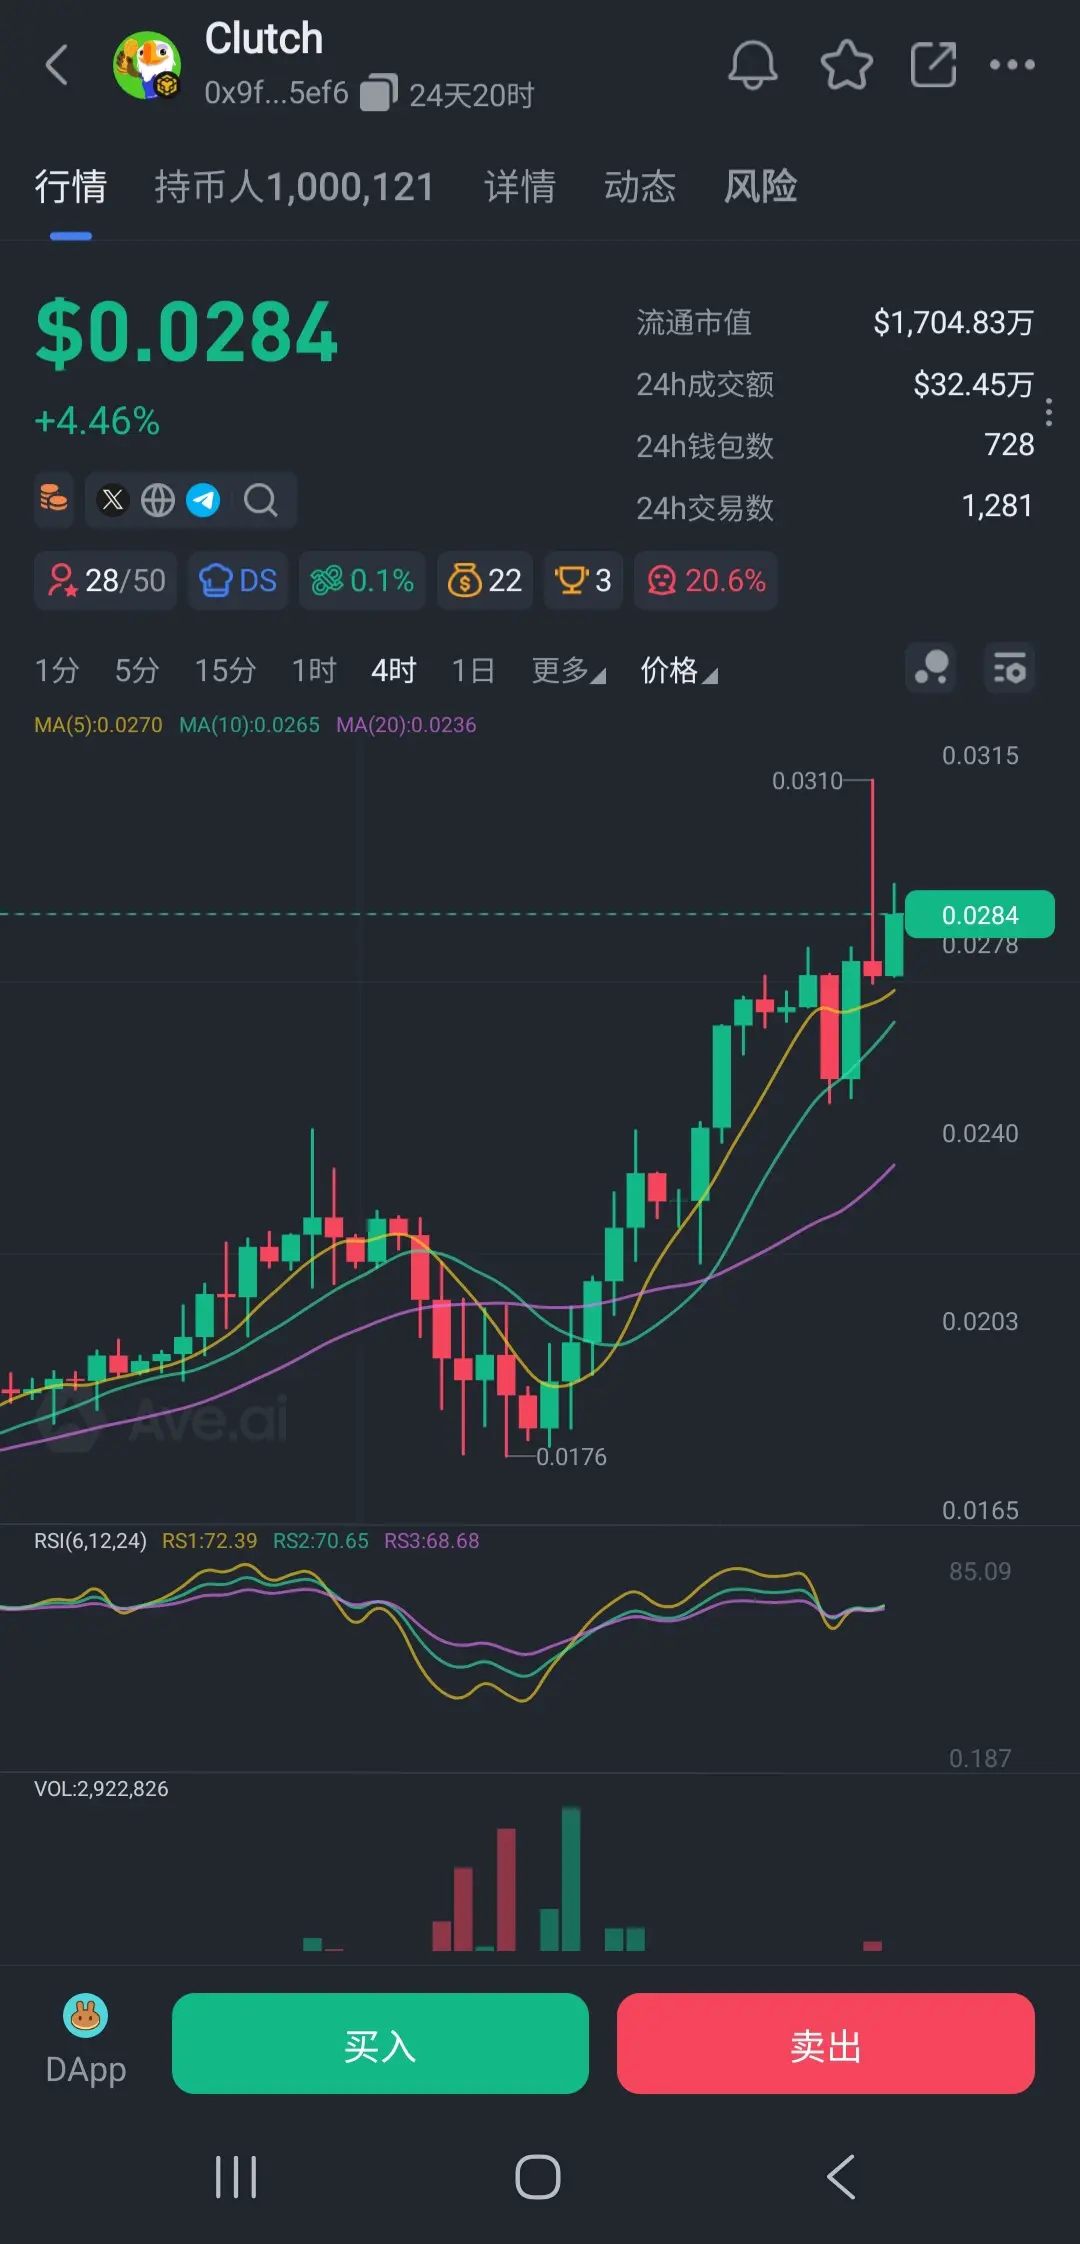Tap the Android home button

[538, 2177]
